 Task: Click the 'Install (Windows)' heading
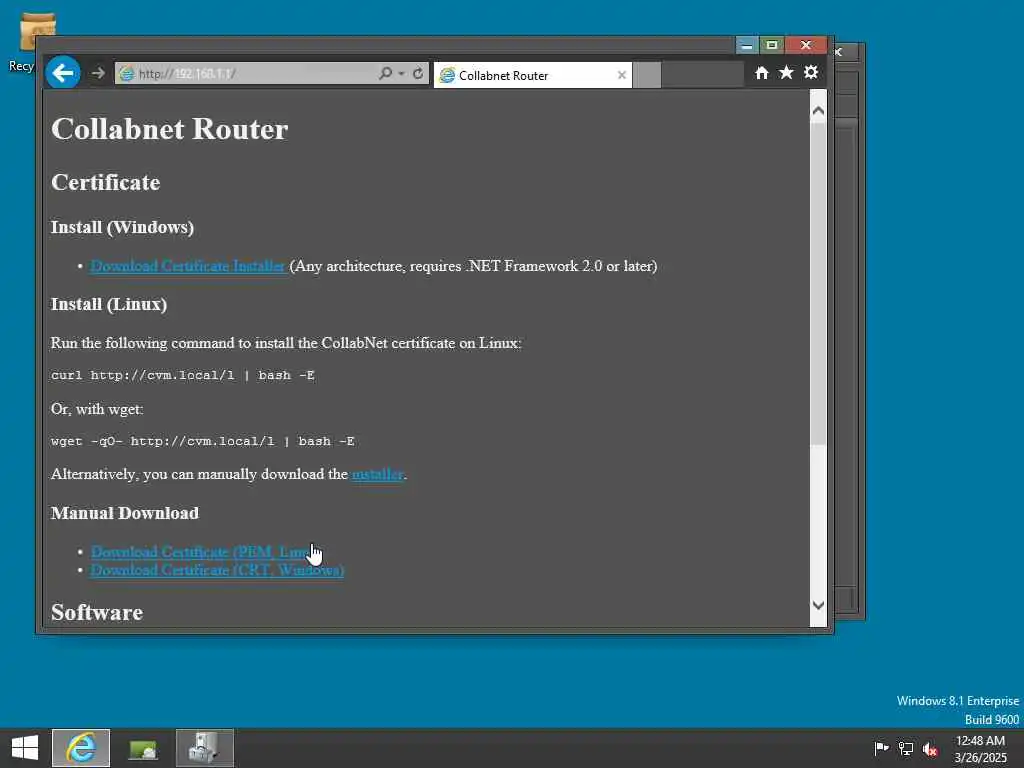(x=122, y=227)
